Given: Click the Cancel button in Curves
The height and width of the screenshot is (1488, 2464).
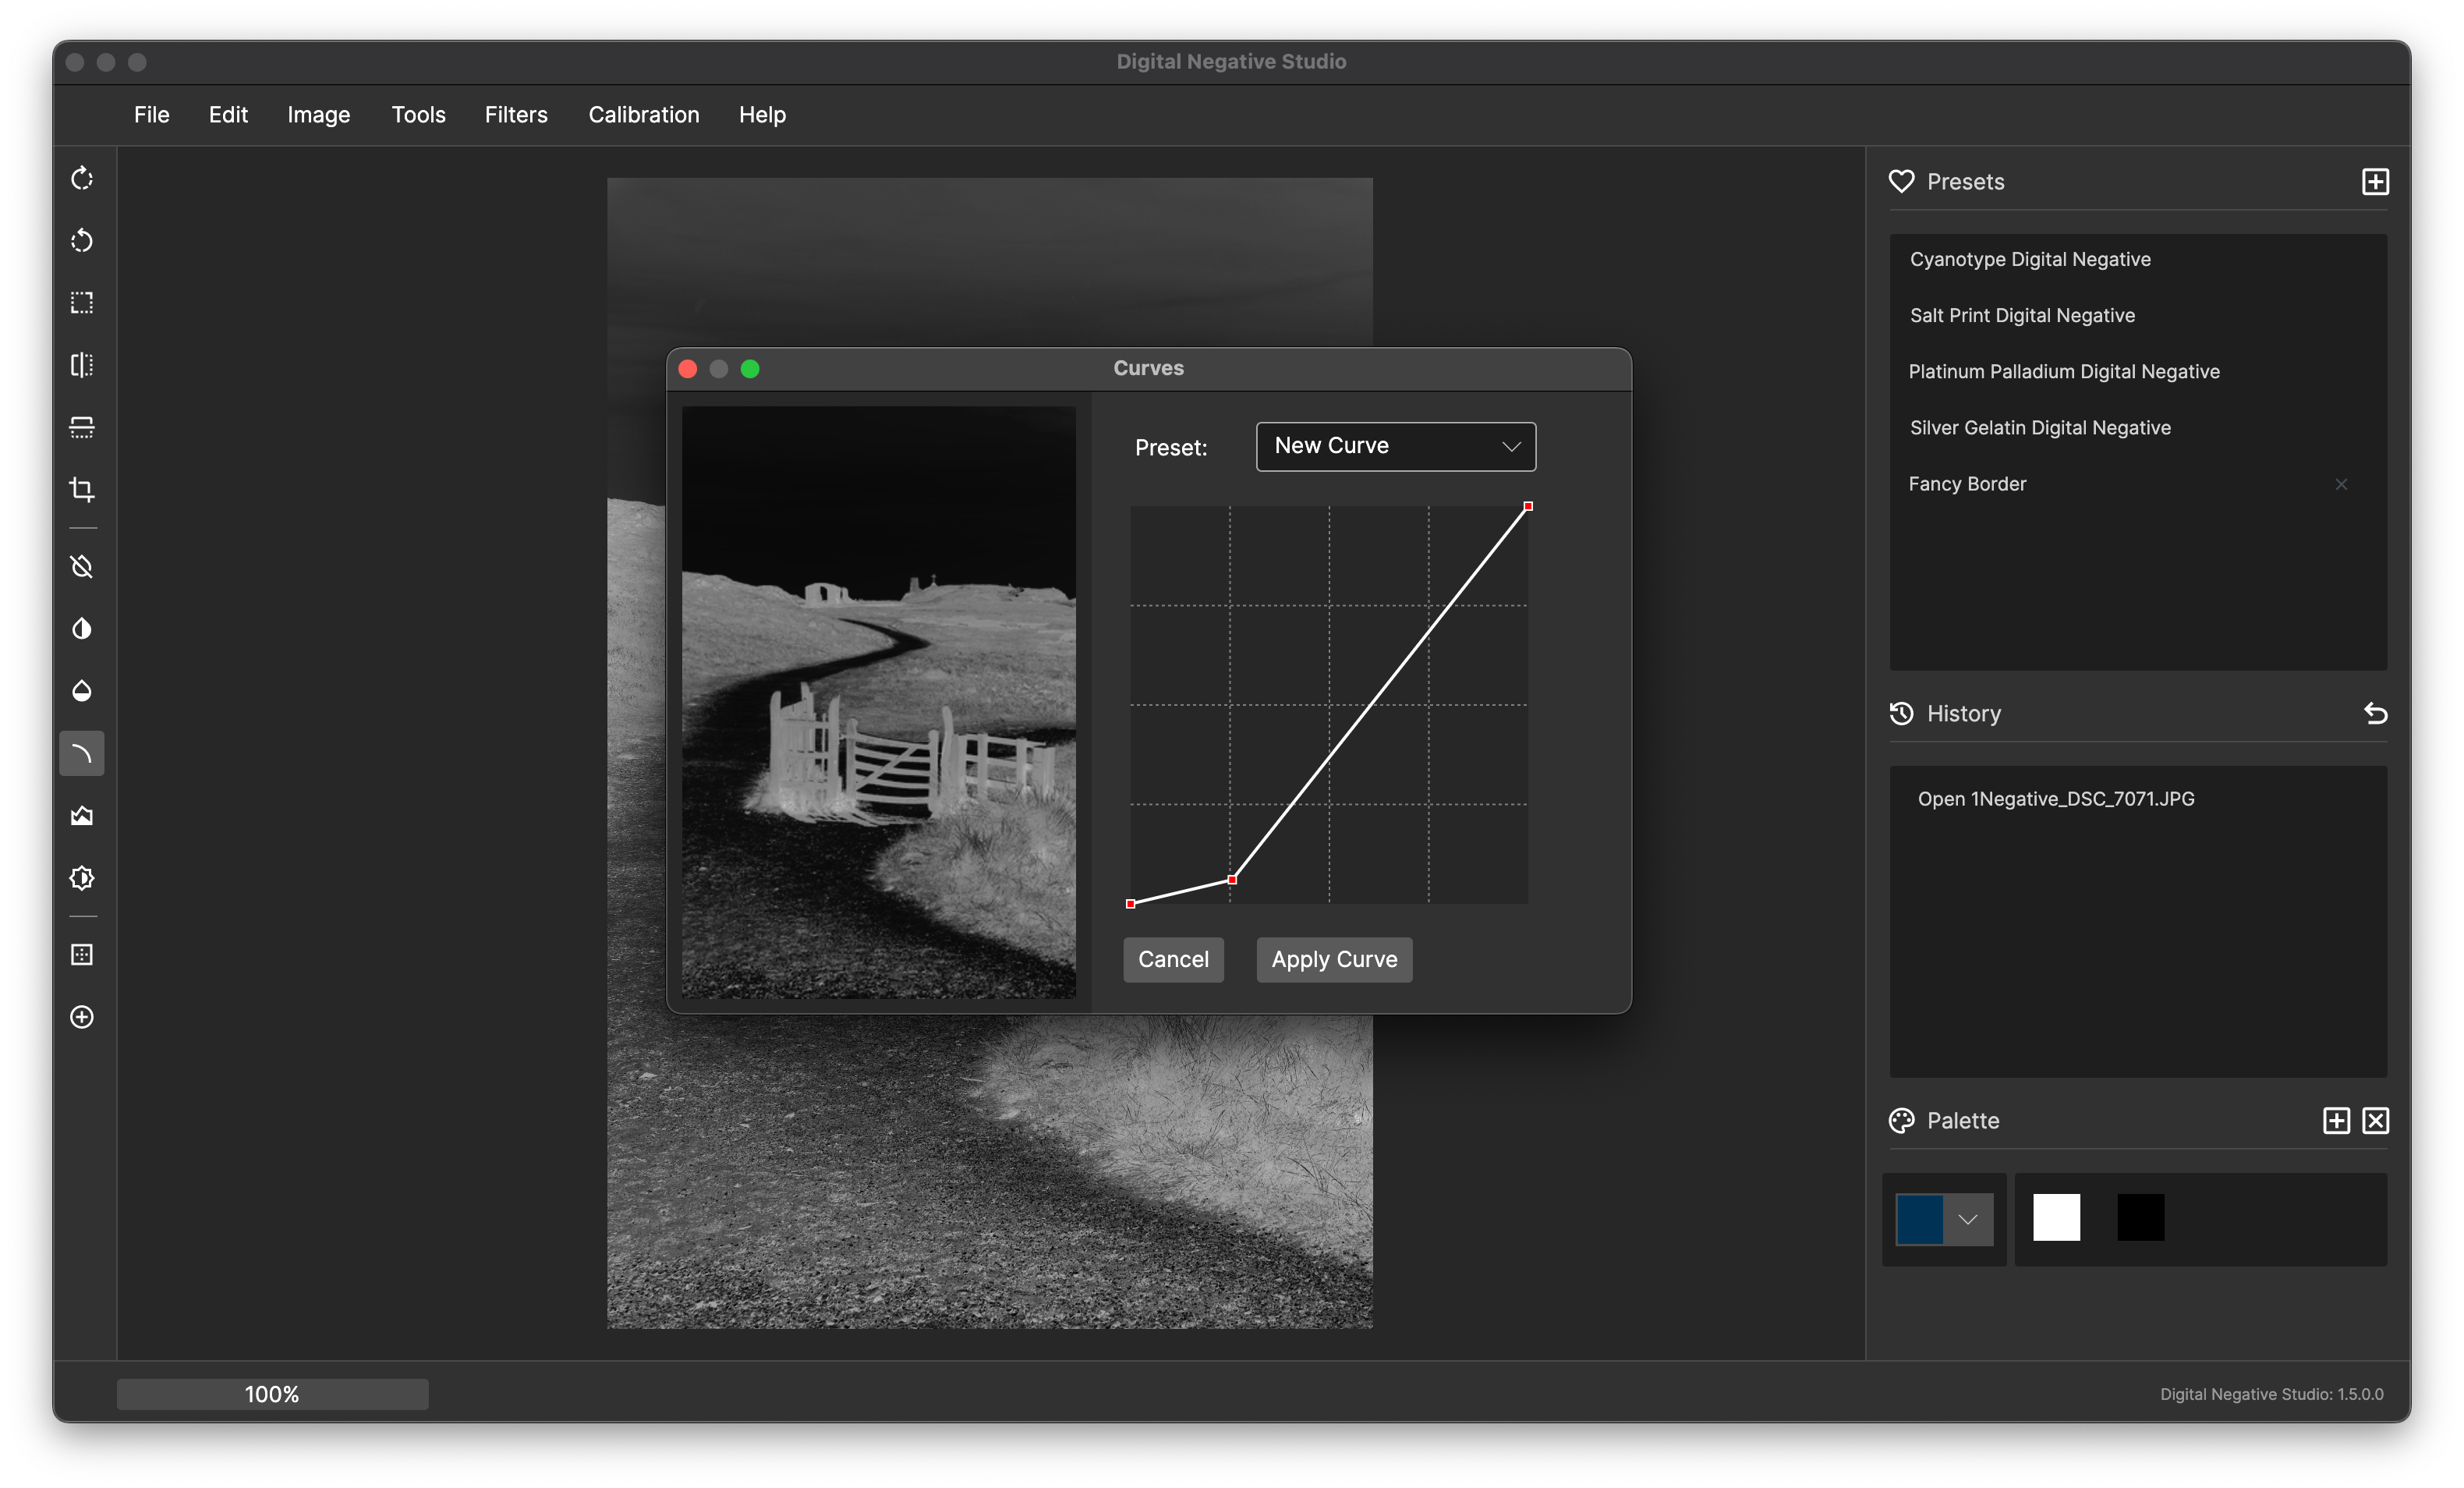Looking at the screenshot, I should pos(1172,960).
